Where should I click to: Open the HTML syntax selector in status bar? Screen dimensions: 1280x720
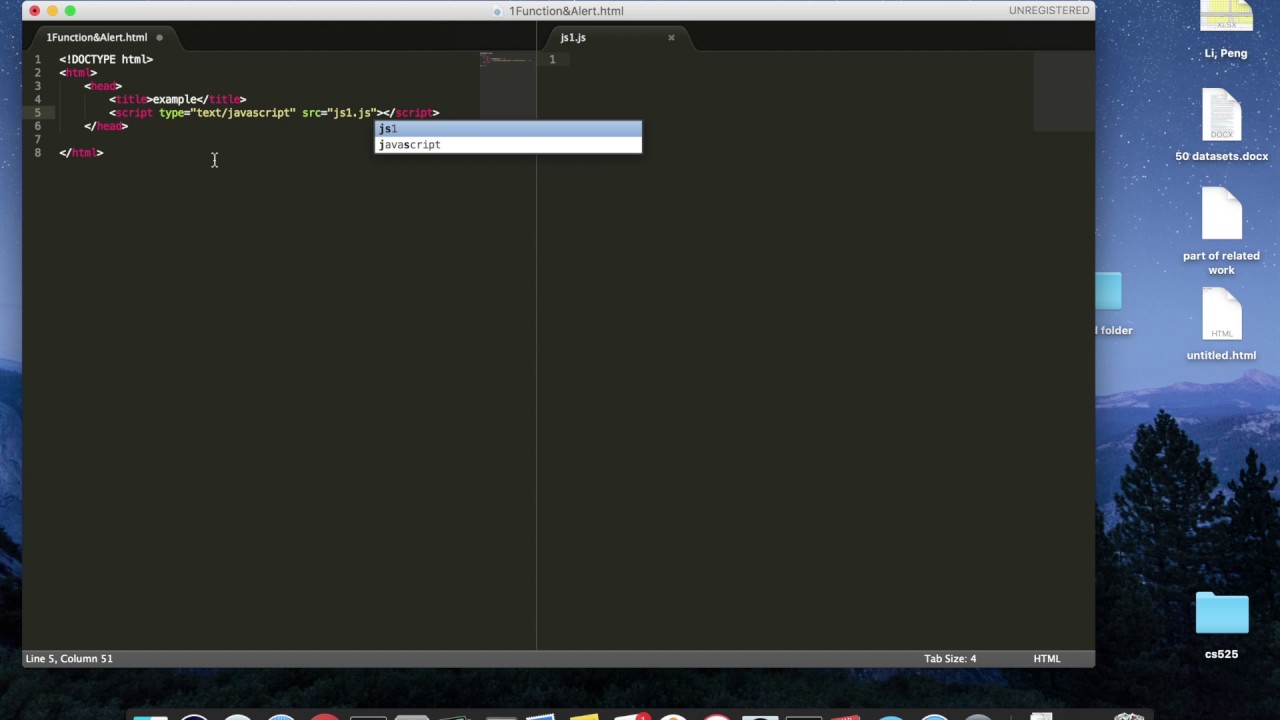click(x=1047, y=658)
